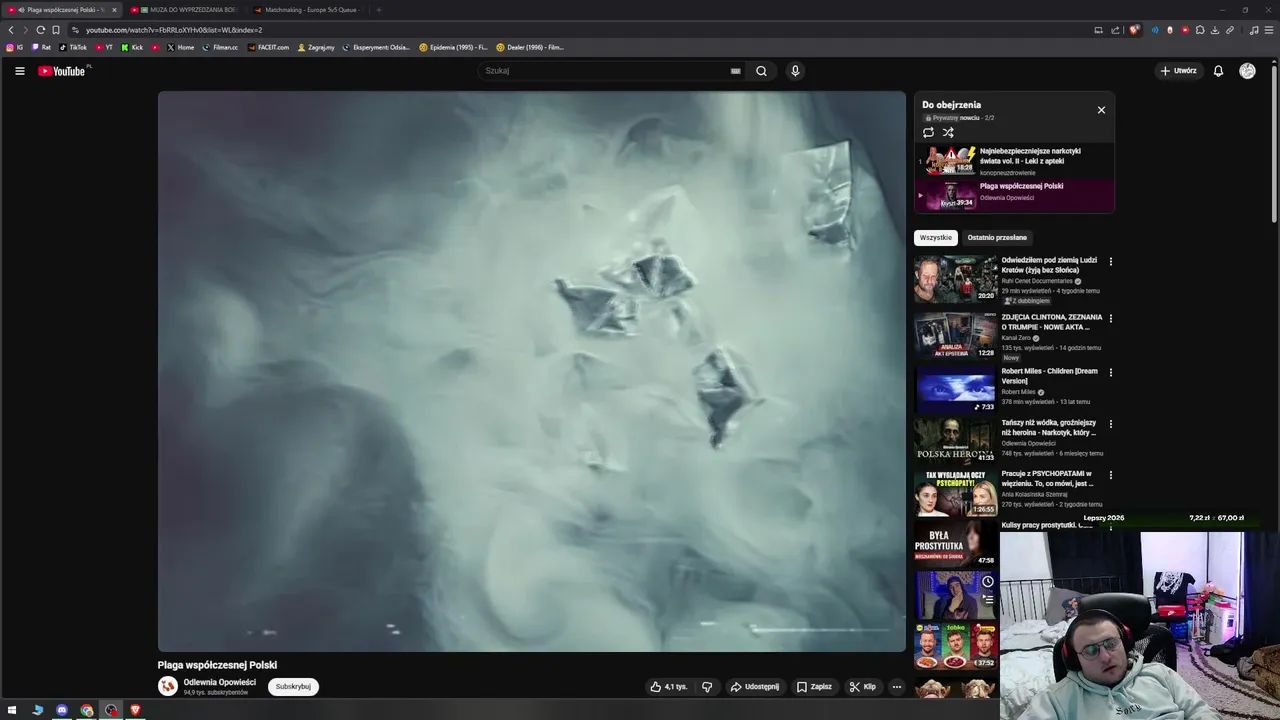Open the Filman.cc bookmark
Image resolution: width=1280 pixels, height=720 pixels.
pos(220,47)
